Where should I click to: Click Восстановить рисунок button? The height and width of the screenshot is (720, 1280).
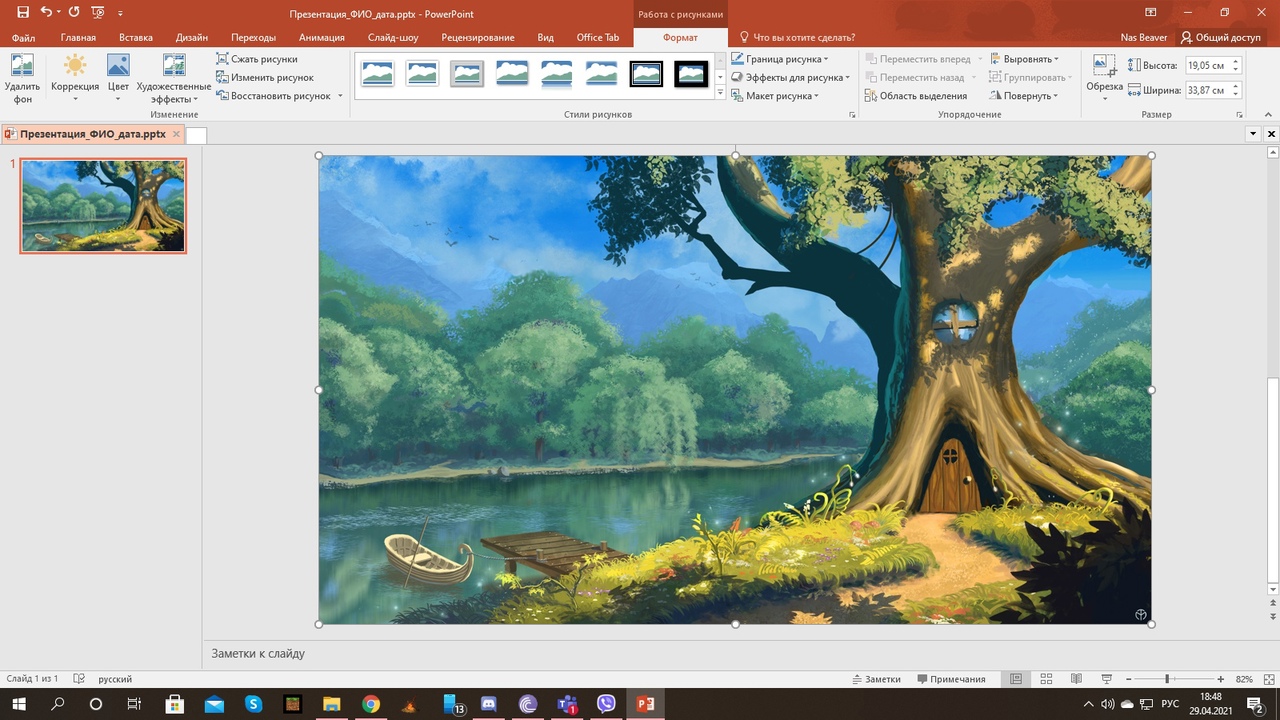[x=273, y=96]
